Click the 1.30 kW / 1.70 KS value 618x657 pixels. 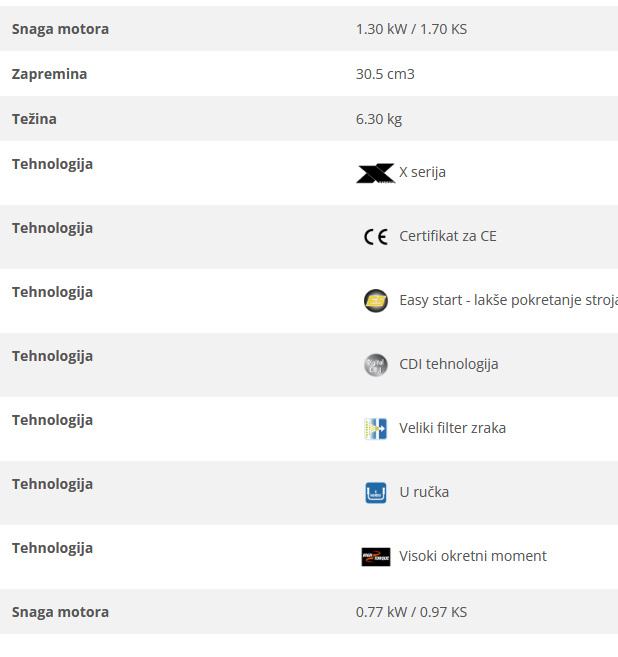(411, 29)
